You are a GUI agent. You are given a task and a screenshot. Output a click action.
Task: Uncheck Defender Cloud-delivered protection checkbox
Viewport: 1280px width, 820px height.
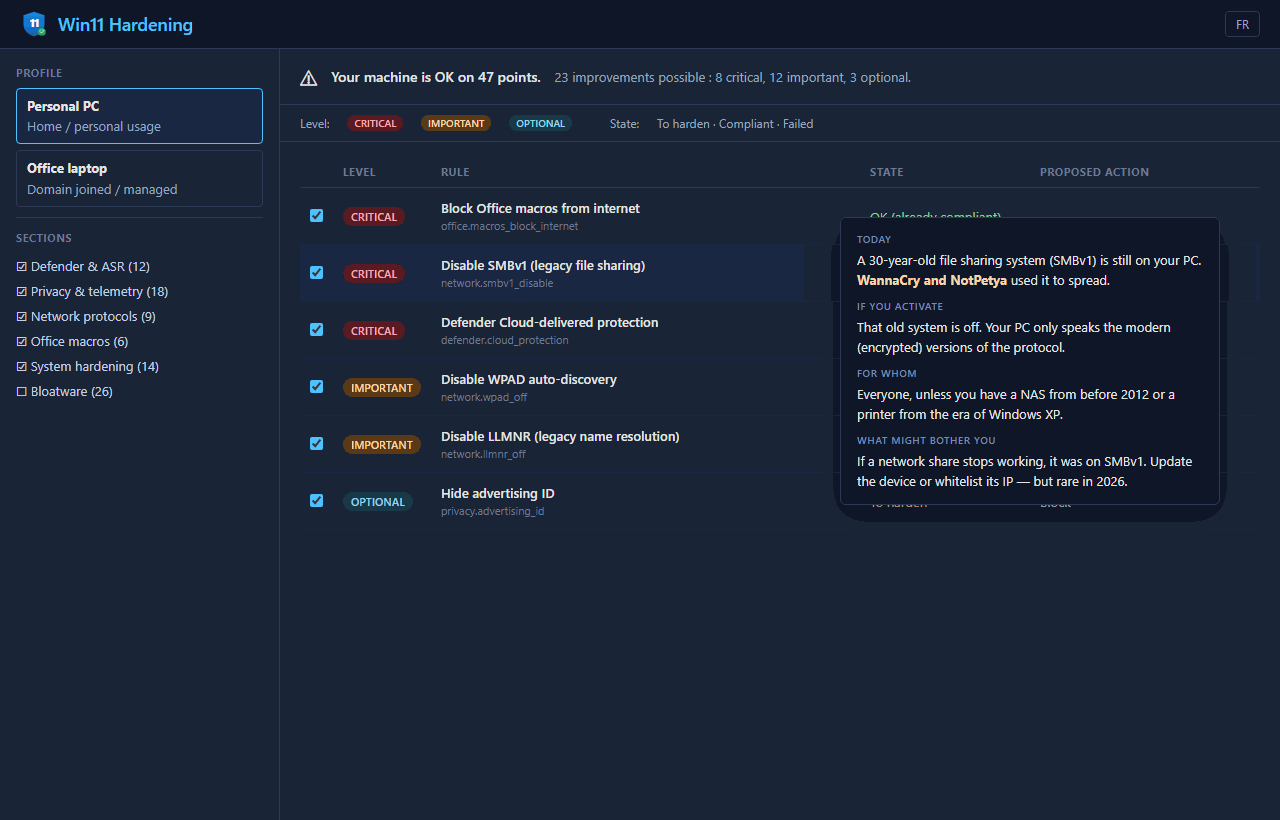(316, 329)
